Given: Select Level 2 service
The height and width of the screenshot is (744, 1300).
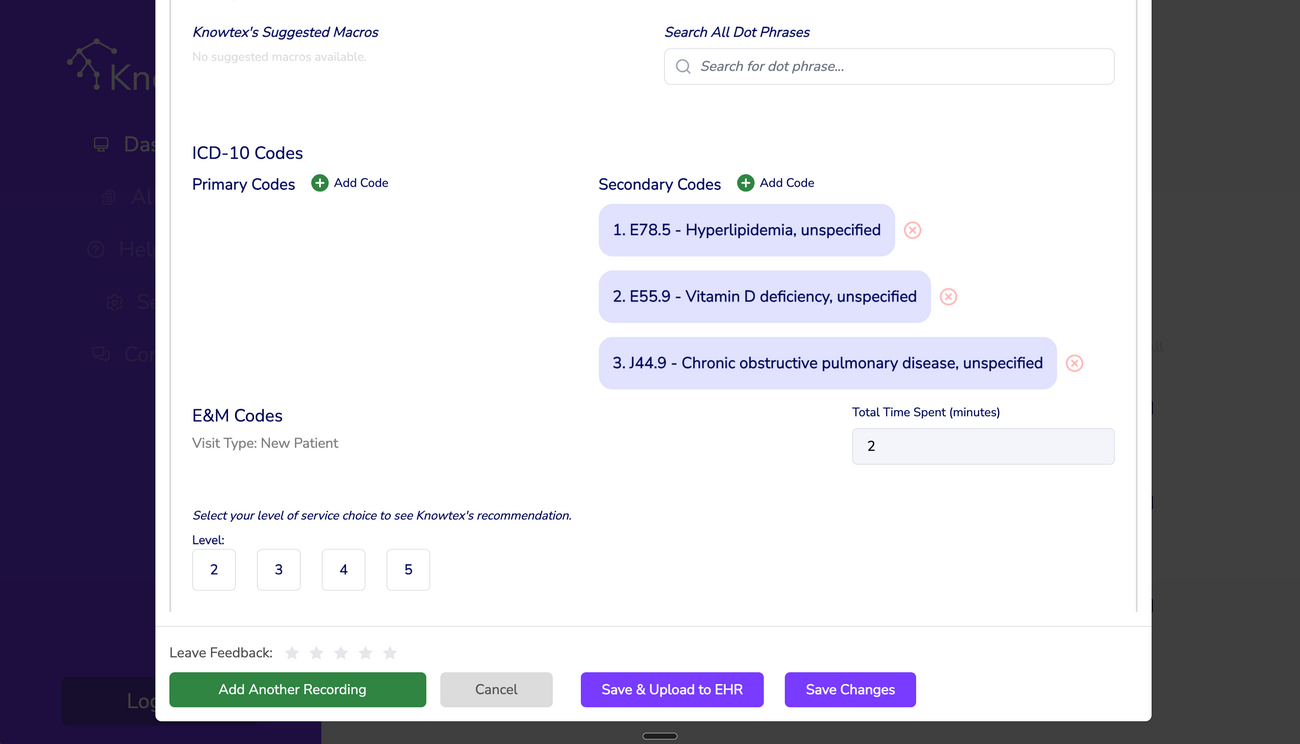Looking at the screenshot, I should (x=213, y=569).
